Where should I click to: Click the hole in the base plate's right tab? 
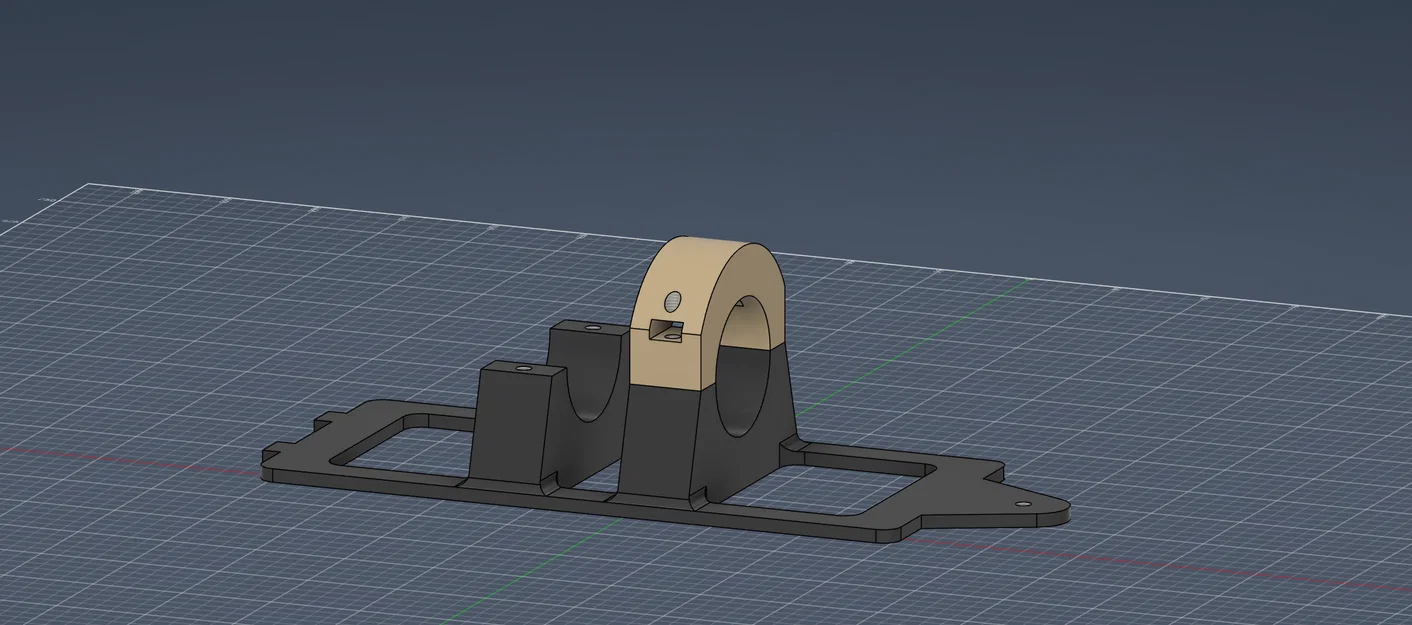tap(1021, 505)
